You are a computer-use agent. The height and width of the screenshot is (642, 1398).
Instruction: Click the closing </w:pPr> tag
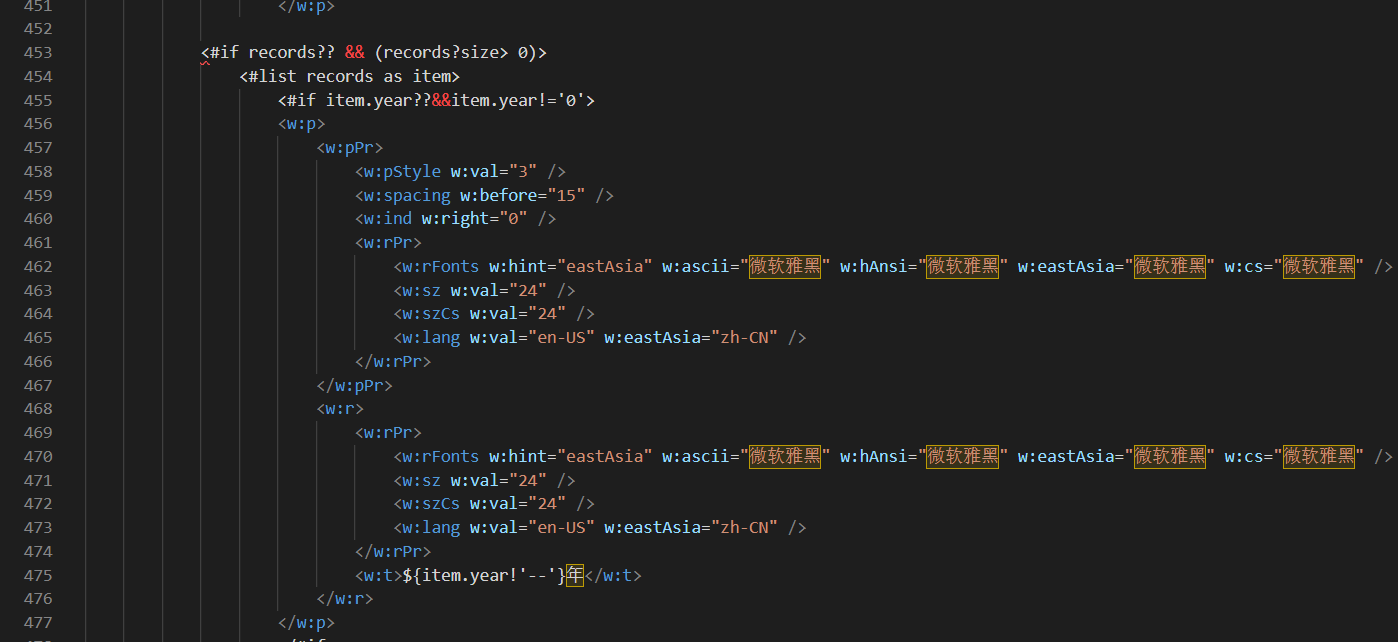[x=355, y=385]
